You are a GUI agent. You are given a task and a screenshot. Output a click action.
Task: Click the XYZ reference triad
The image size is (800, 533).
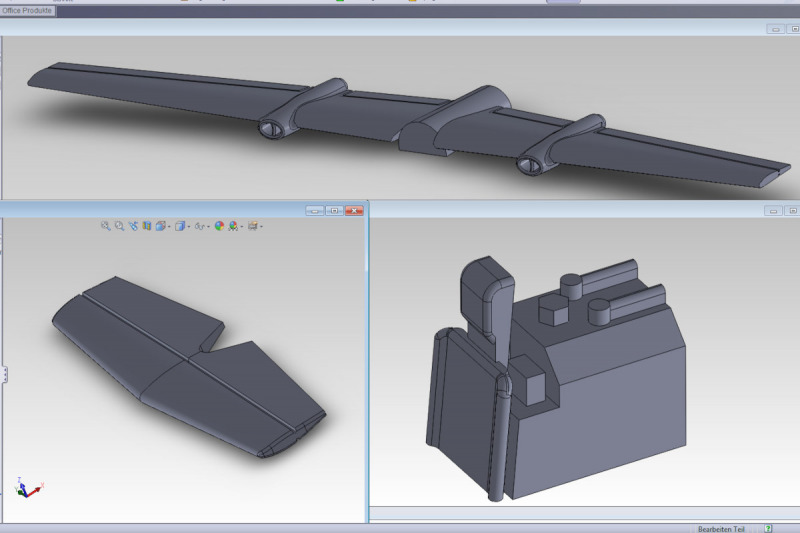pyautogui.click(x=30, y=488)
